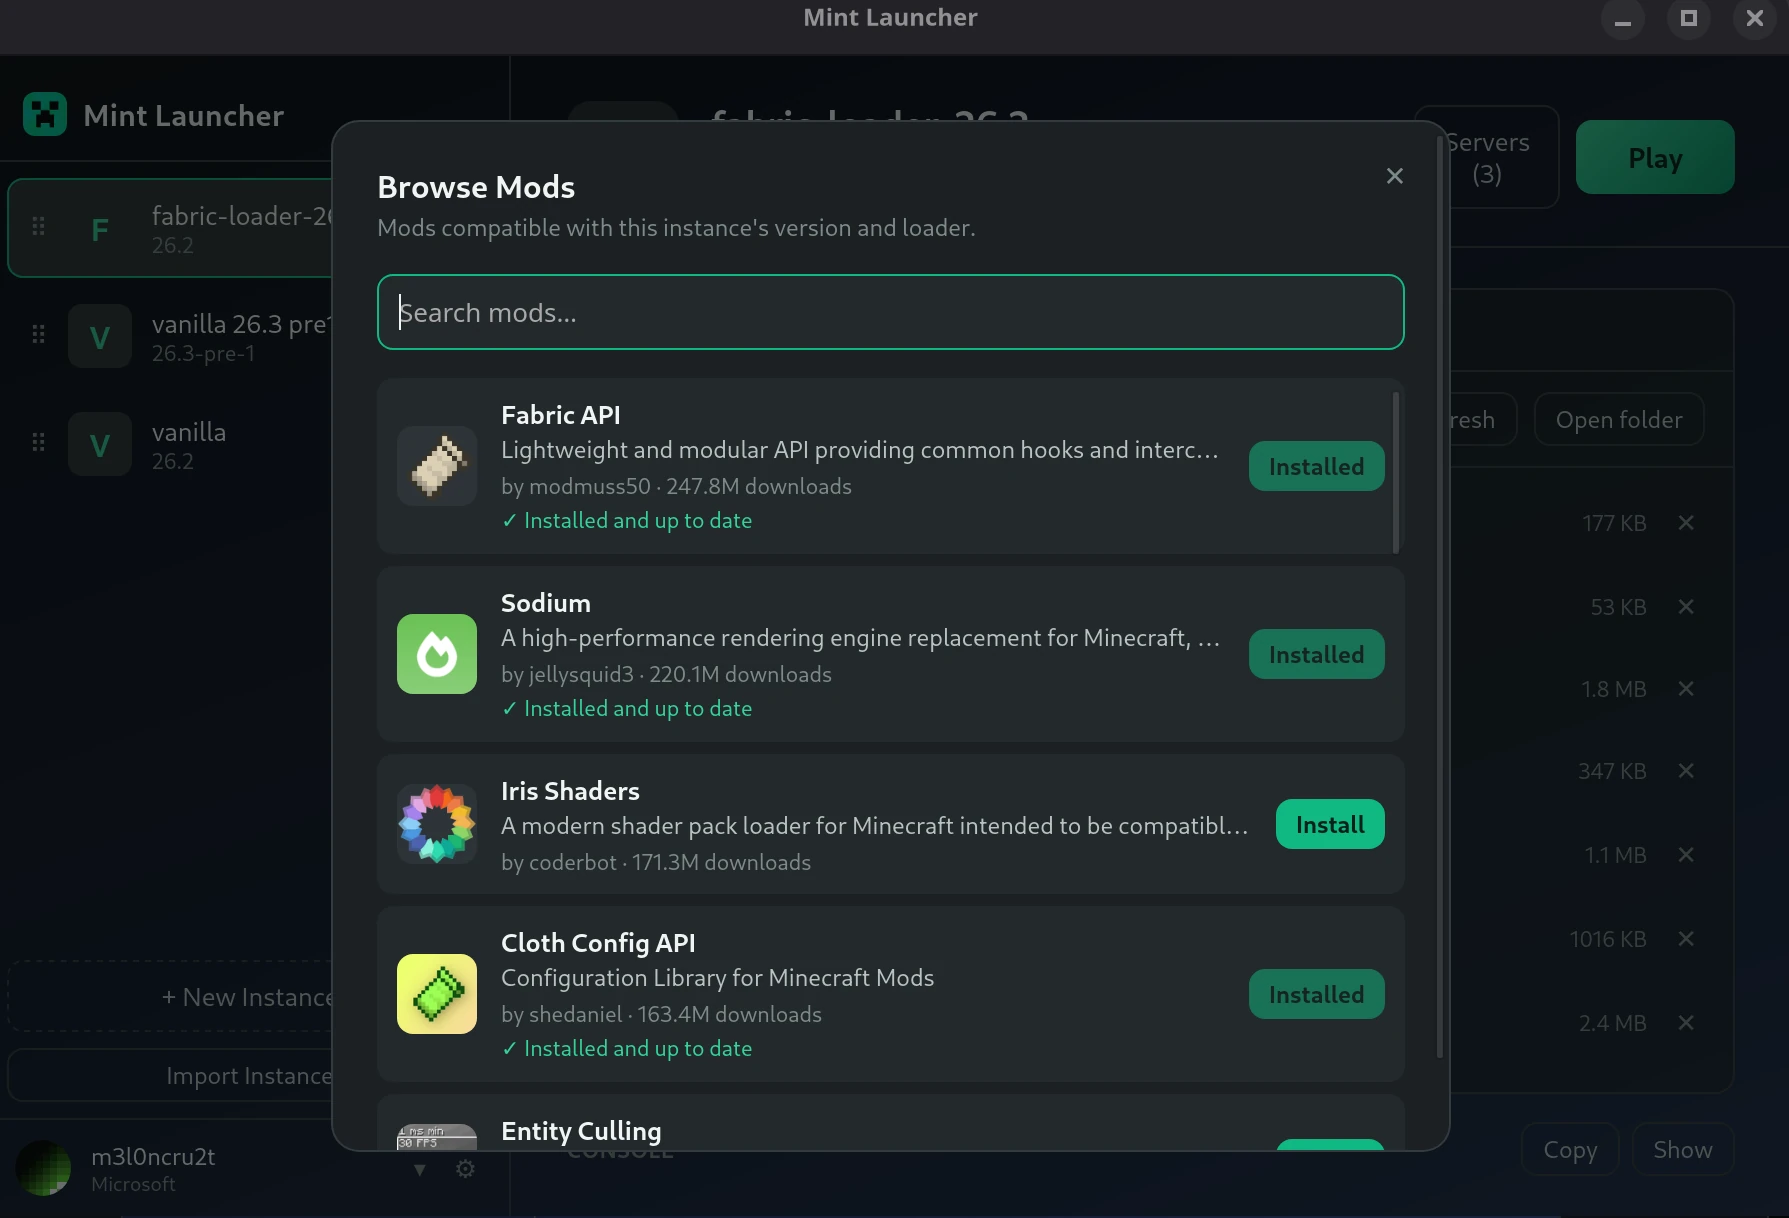Close the Browse Mods dialog
This screenshot has height=1218, width=1789.
coord(1395,176)
